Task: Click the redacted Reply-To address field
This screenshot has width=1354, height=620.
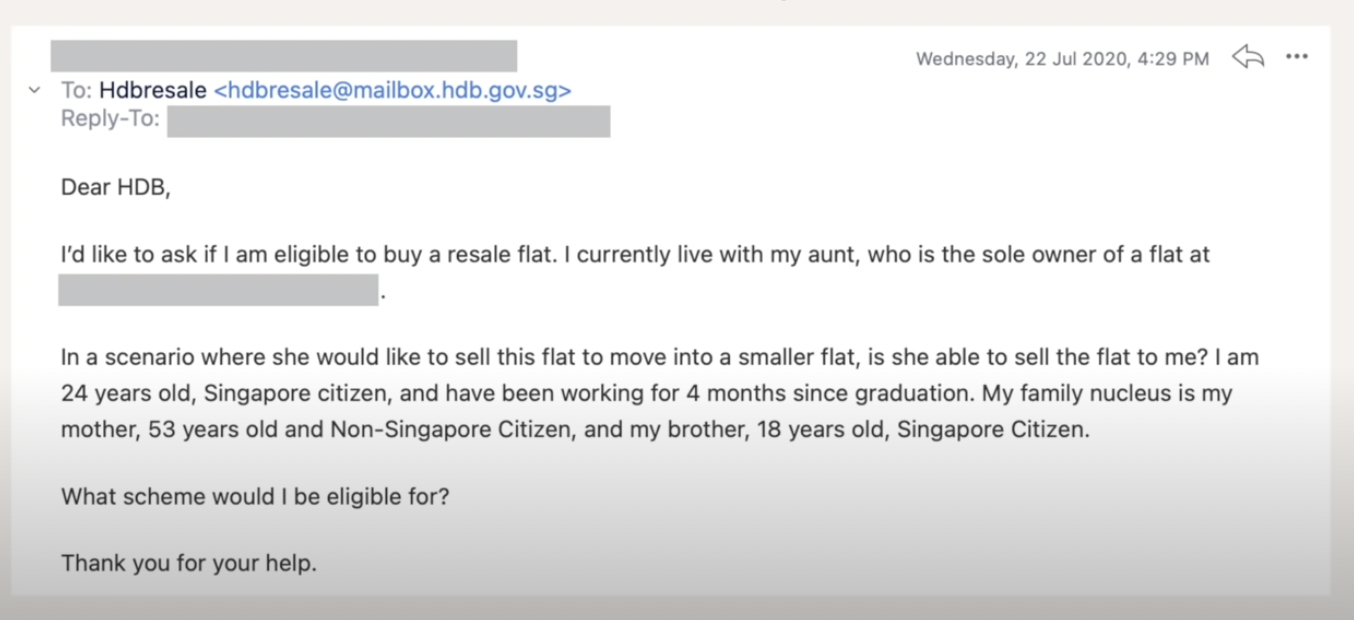Action: 388,121
